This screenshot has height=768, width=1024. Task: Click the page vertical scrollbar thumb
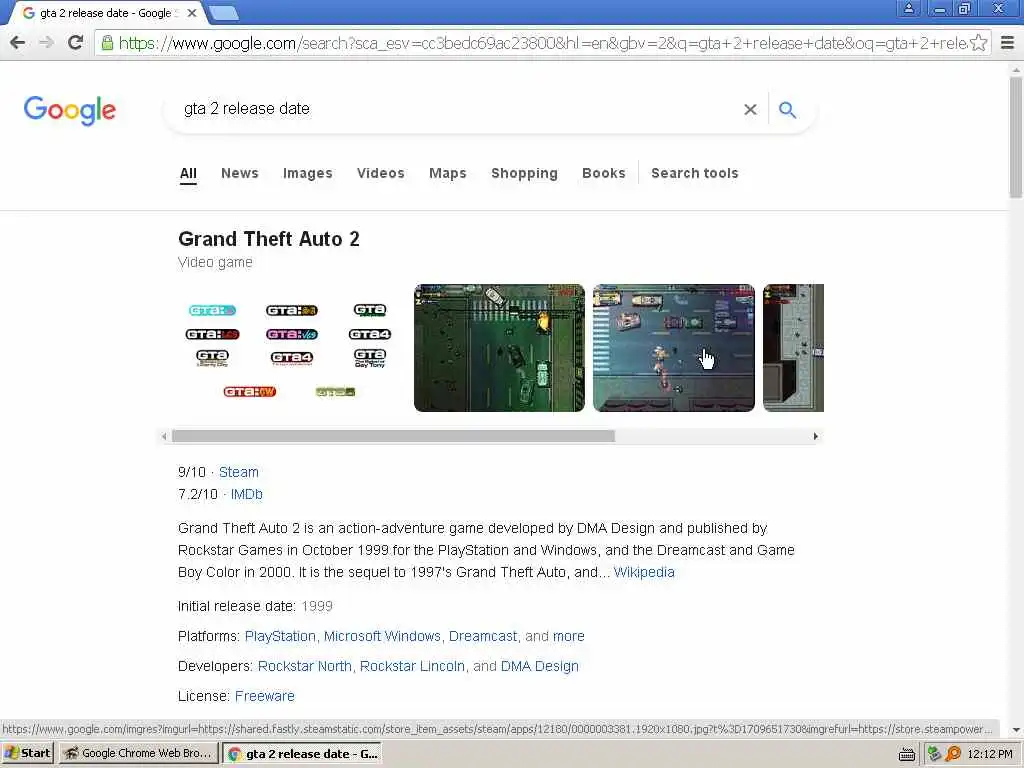[1016, 137]
